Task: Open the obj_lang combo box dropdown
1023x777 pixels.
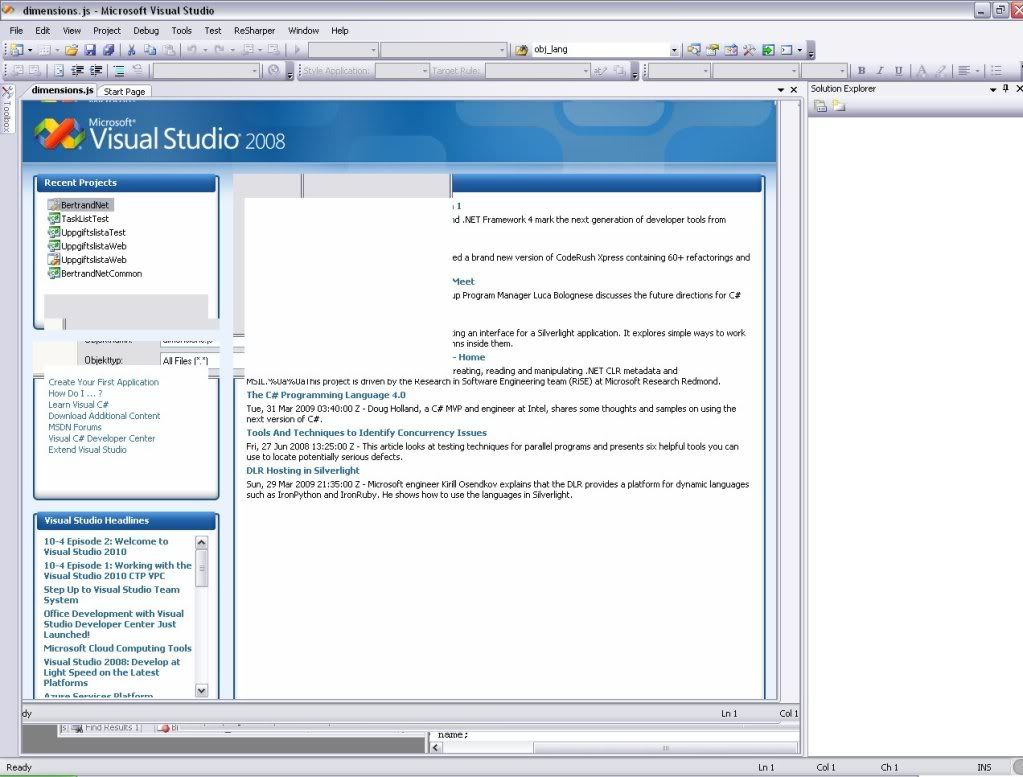Action: click(x=676, y=48)
